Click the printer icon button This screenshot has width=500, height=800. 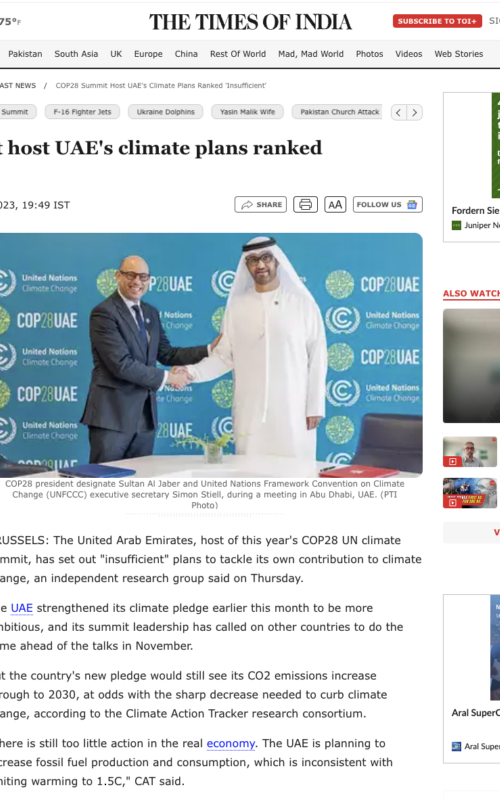[x=305, y=205]
